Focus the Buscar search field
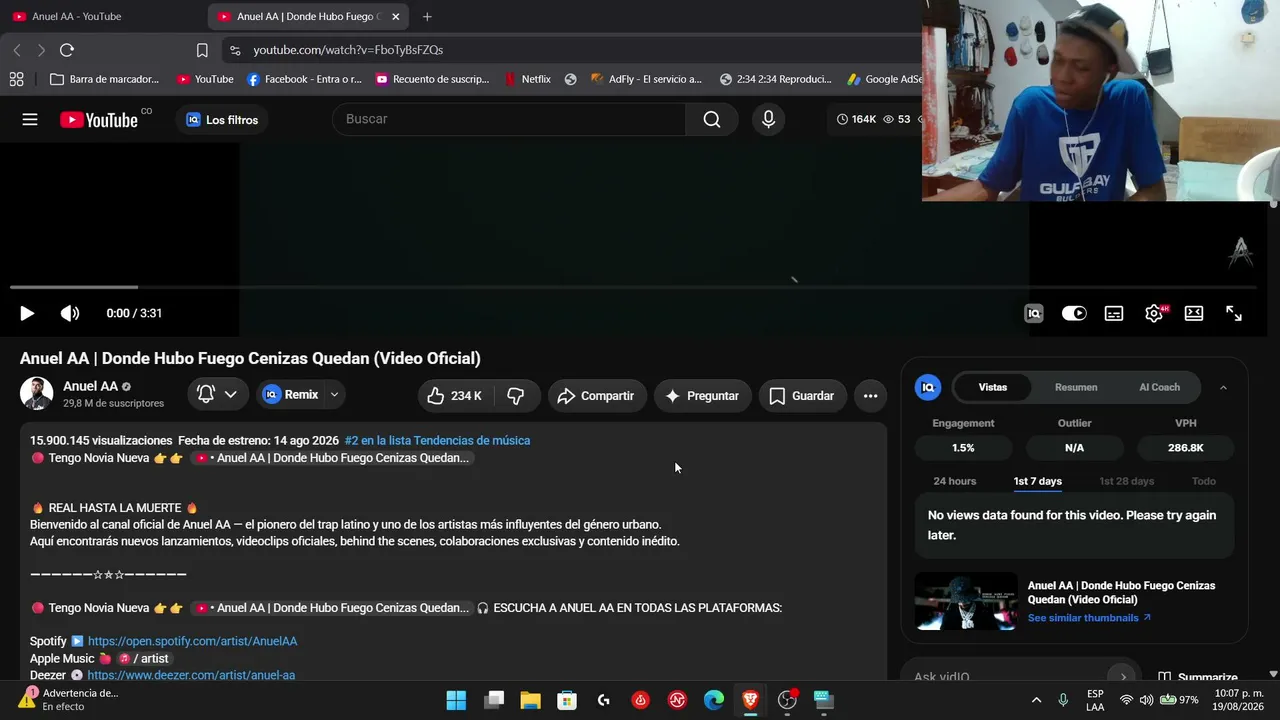1280x720 pixels. (510, 119)
